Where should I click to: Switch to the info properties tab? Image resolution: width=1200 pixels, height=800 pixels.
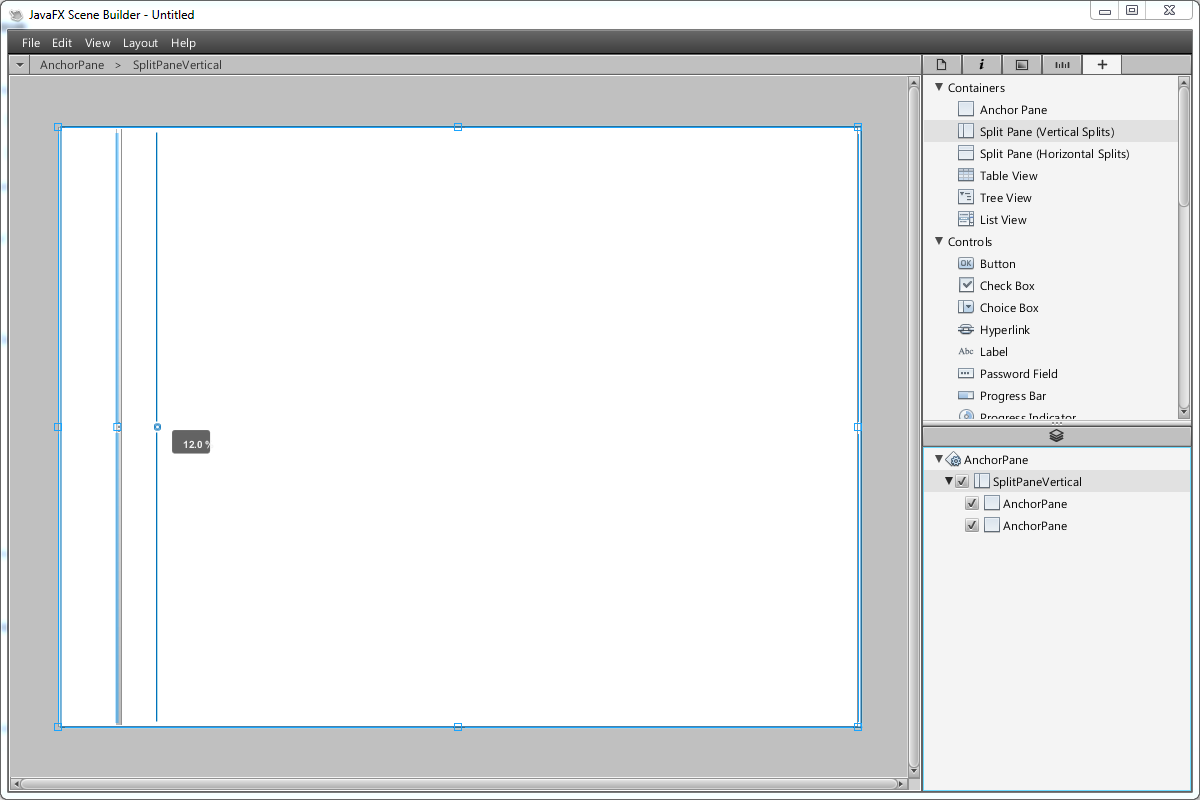[x=981, y=64]
